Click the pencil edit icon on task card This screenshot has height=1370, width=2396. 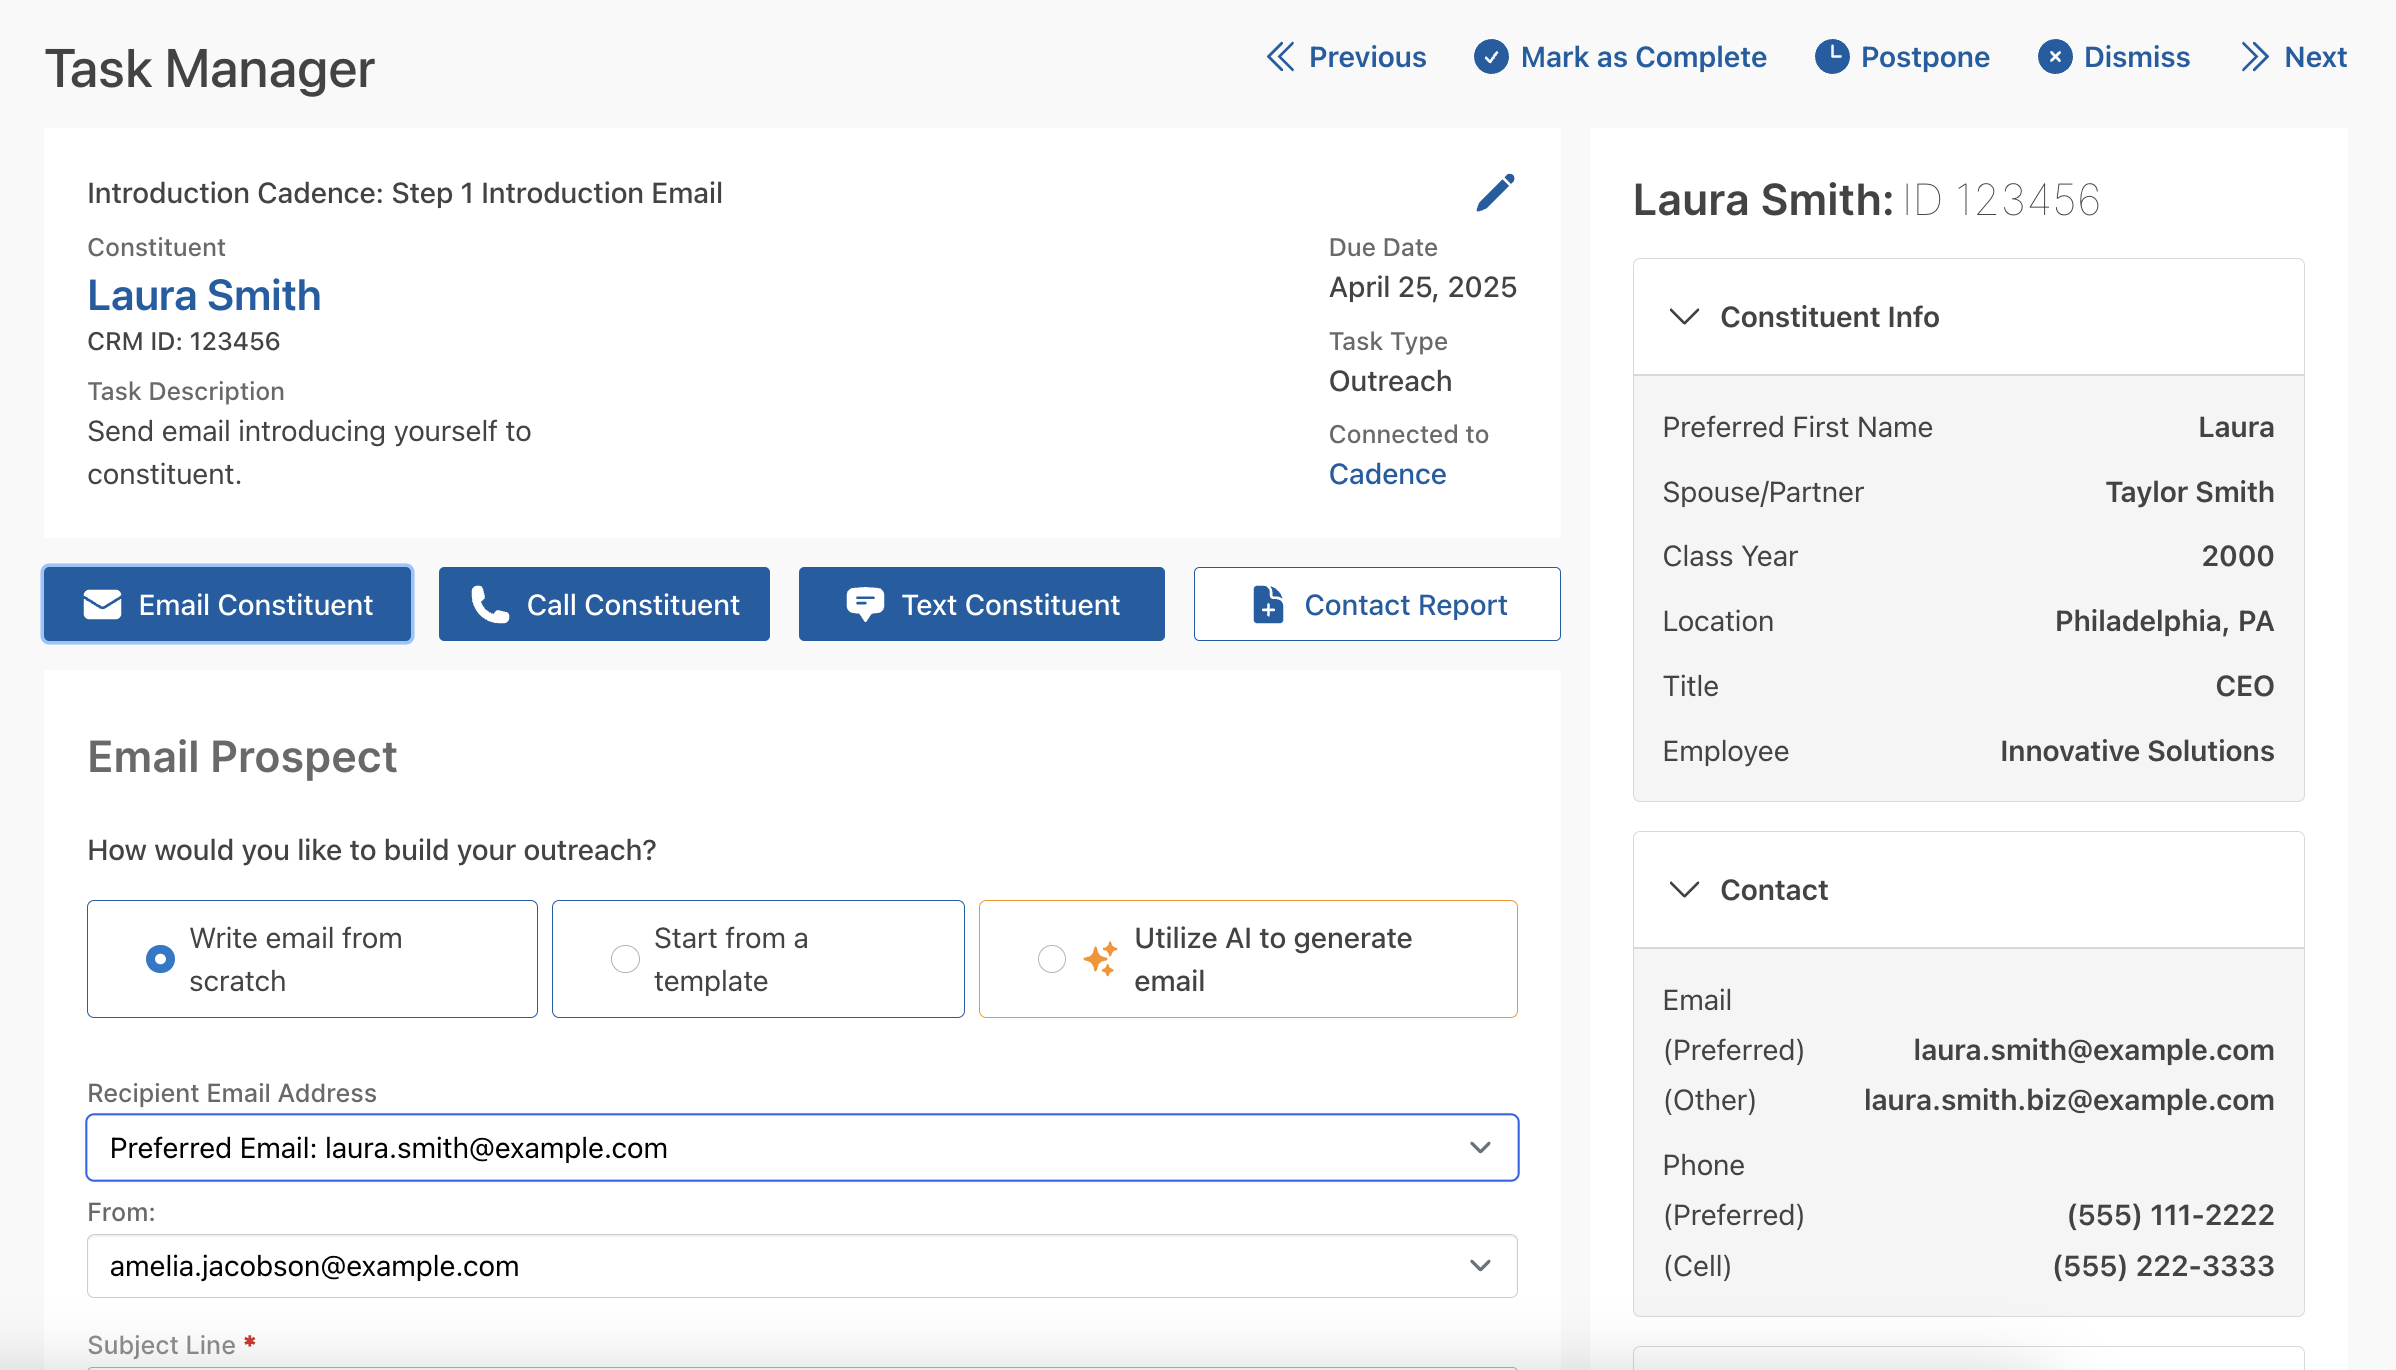(1495, 193)
